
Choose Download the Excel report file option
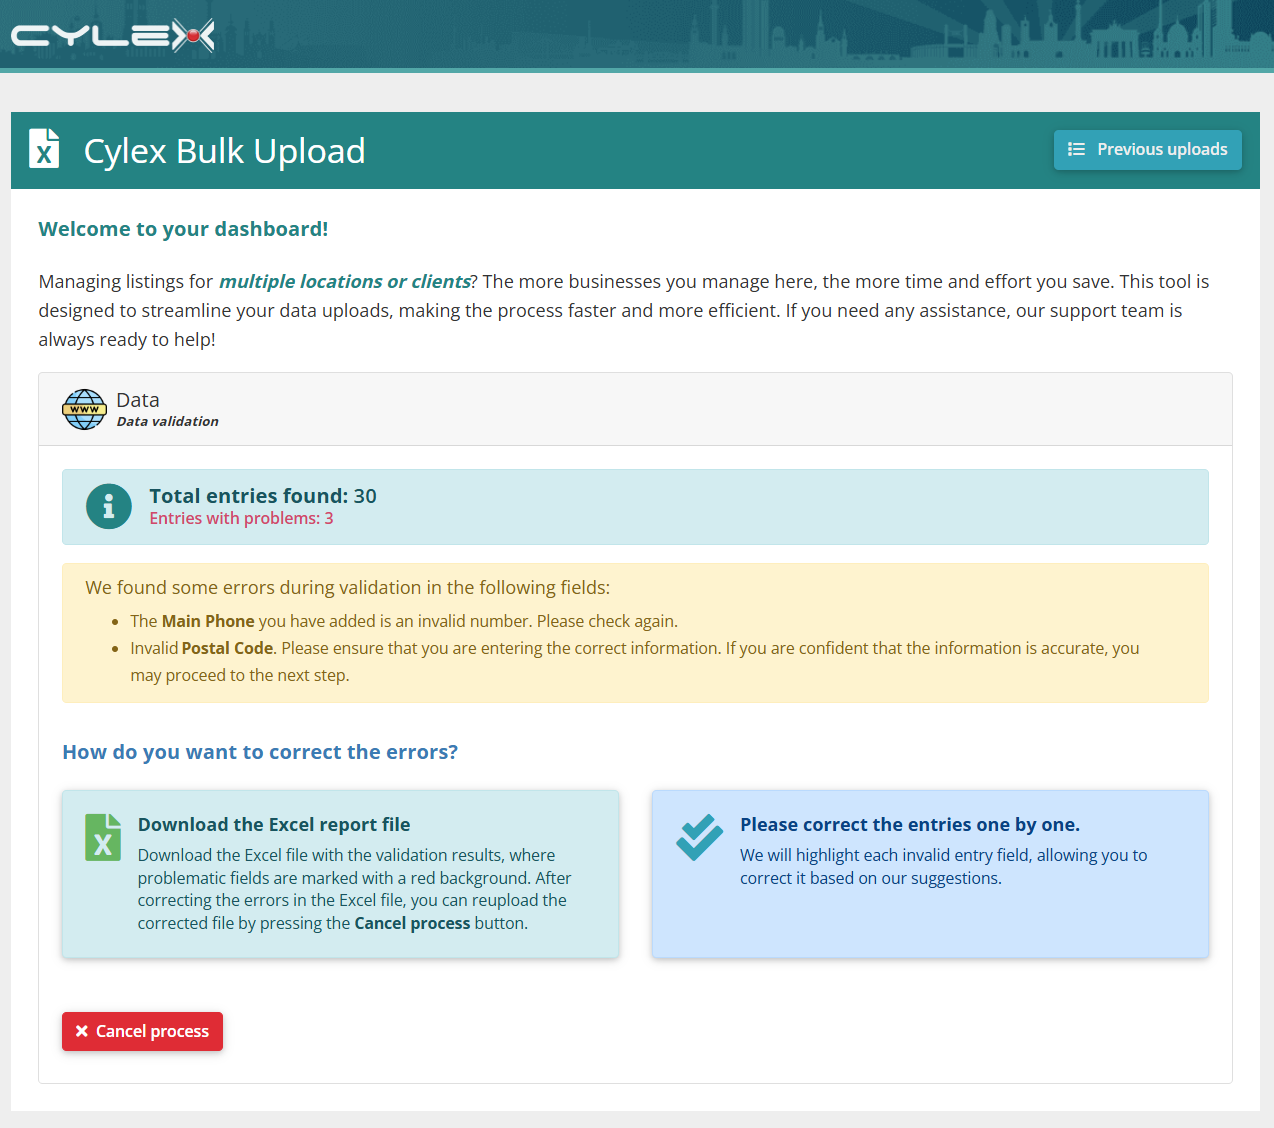[340, 874]
